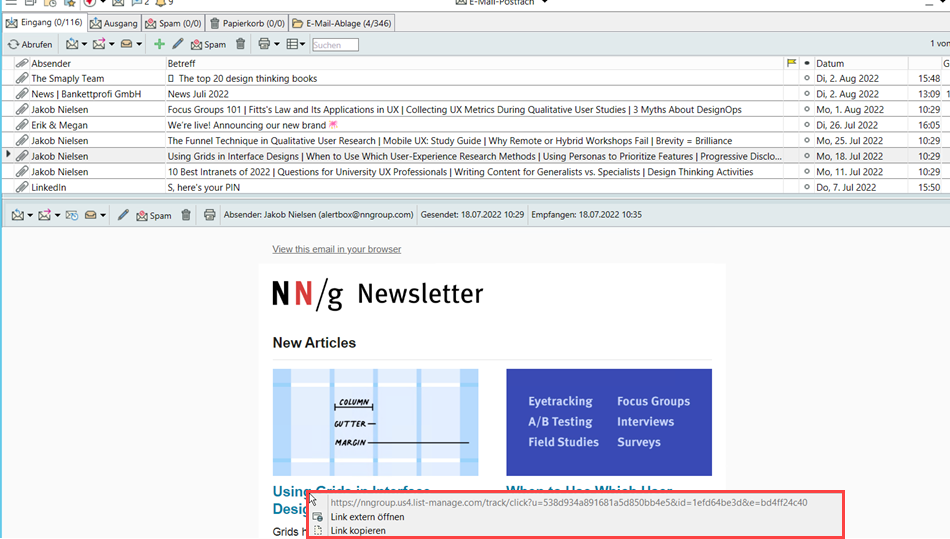Toggle read status dot for The Smaply Team email
Viewport: 950px width, 539px height.
tap(806, 78)
